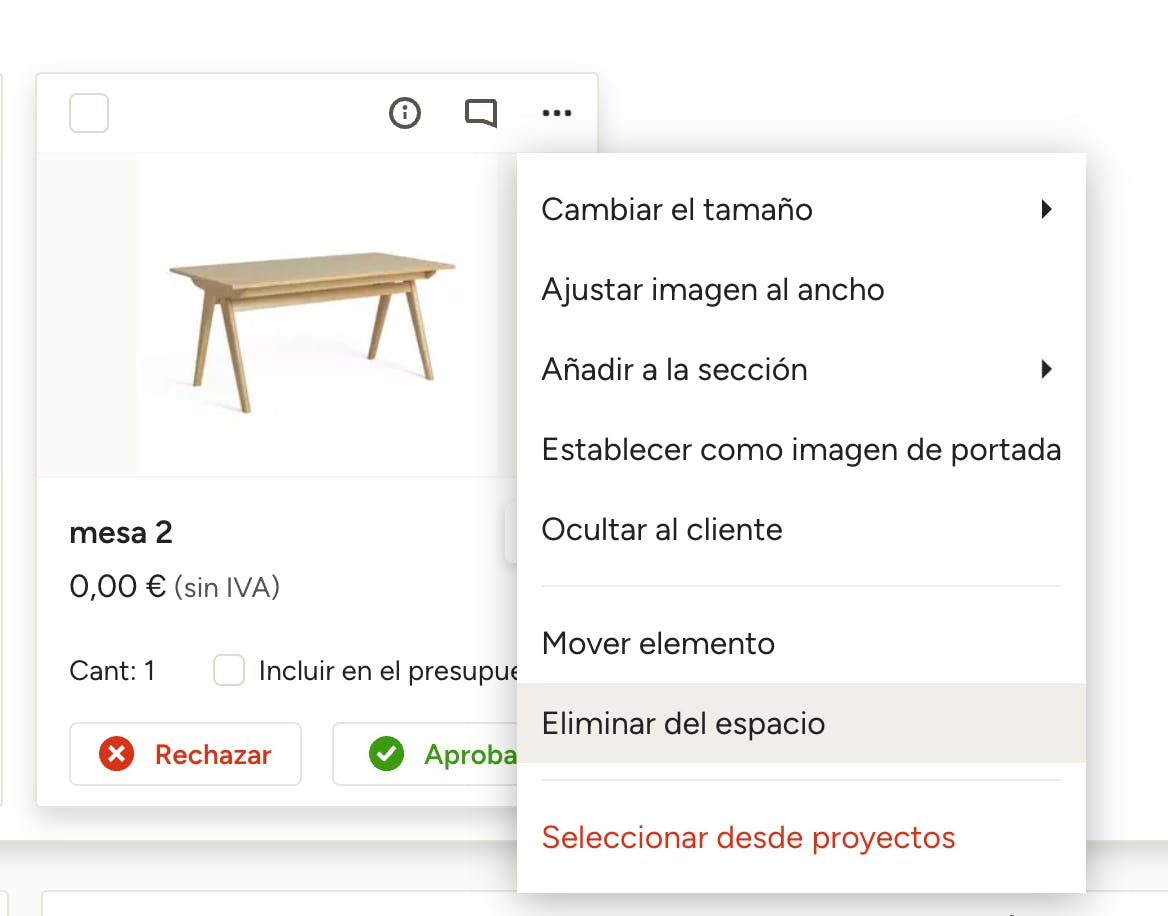
Task: Tick the card selection checkbox
Action: tap(89, 113)
